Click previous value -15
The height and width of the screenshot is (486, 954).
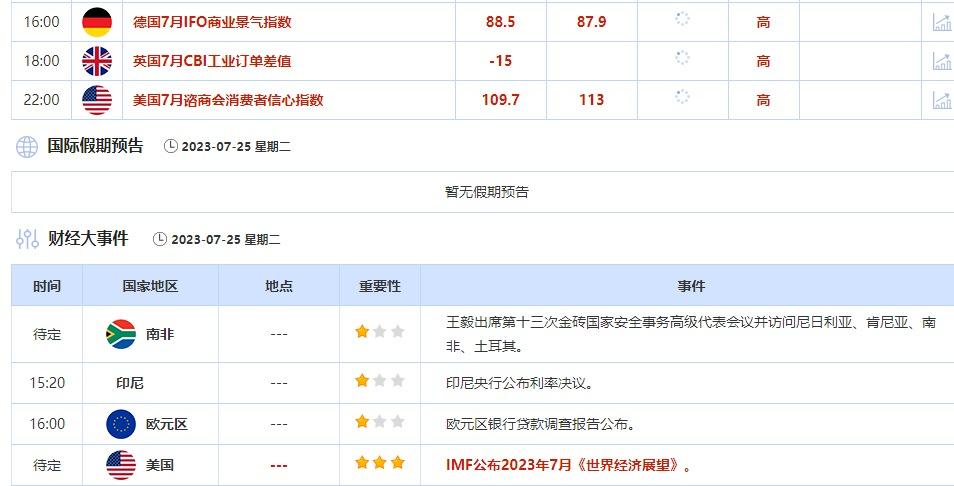point(501,61)
